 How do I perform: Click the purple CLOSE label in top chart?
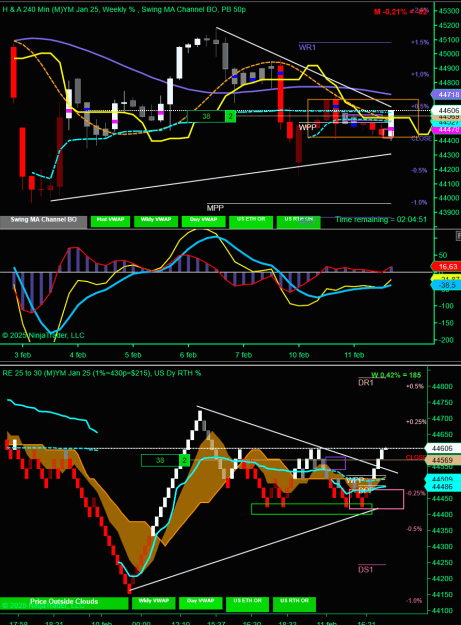tap(421, 139)
